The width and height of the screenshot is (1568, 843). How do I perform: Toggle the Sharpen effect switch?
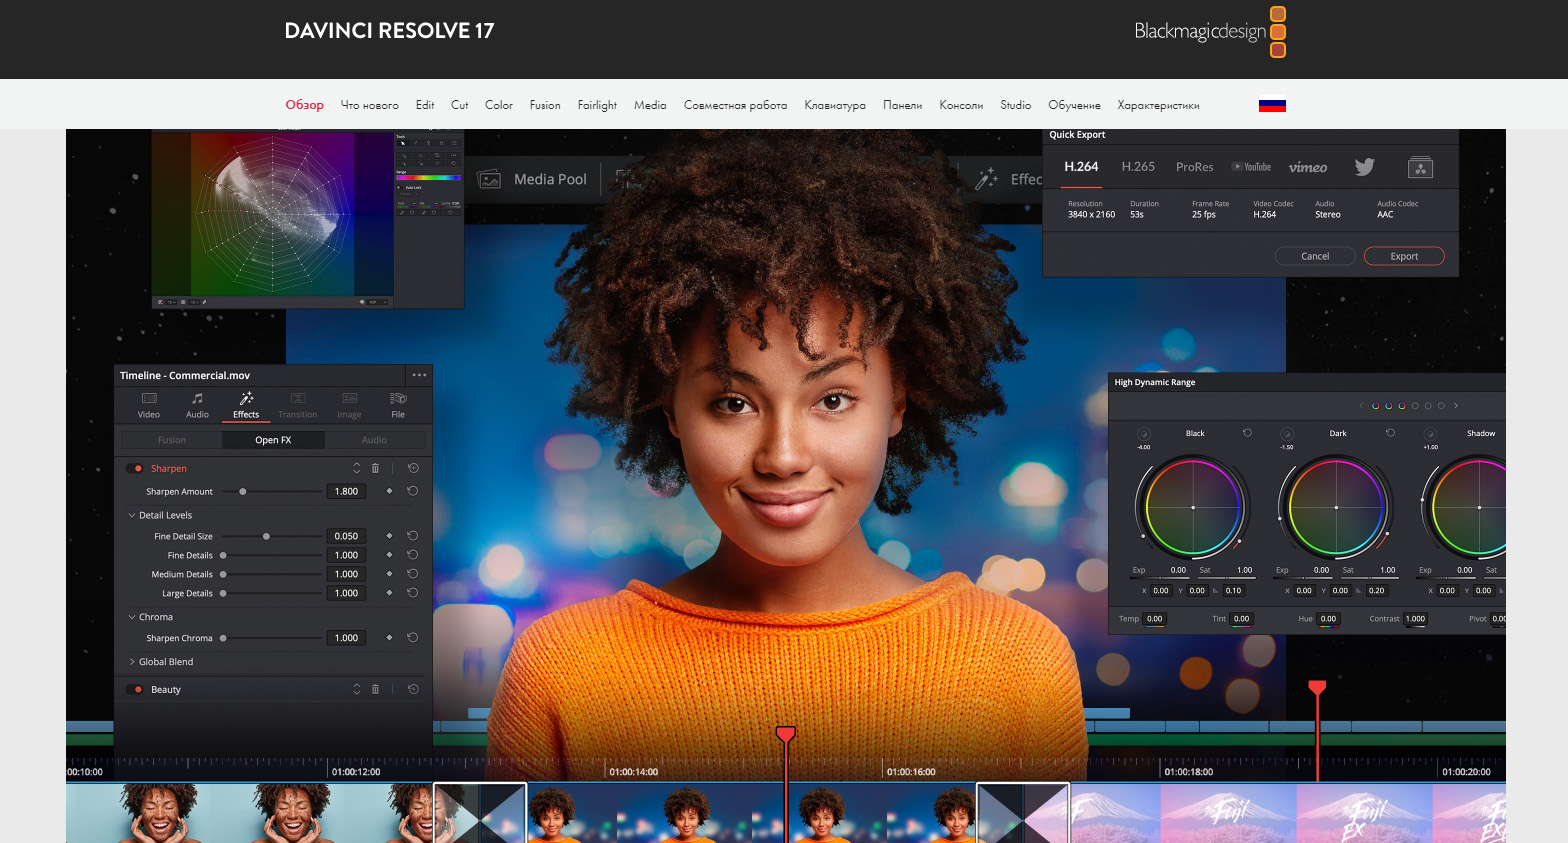[x=135, y=468]
